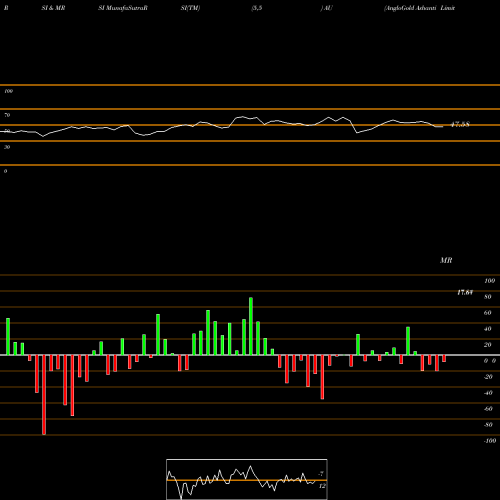Click the MR axis label '20'
The width and height of the screenshot is (500, 500).
(488, 345)
